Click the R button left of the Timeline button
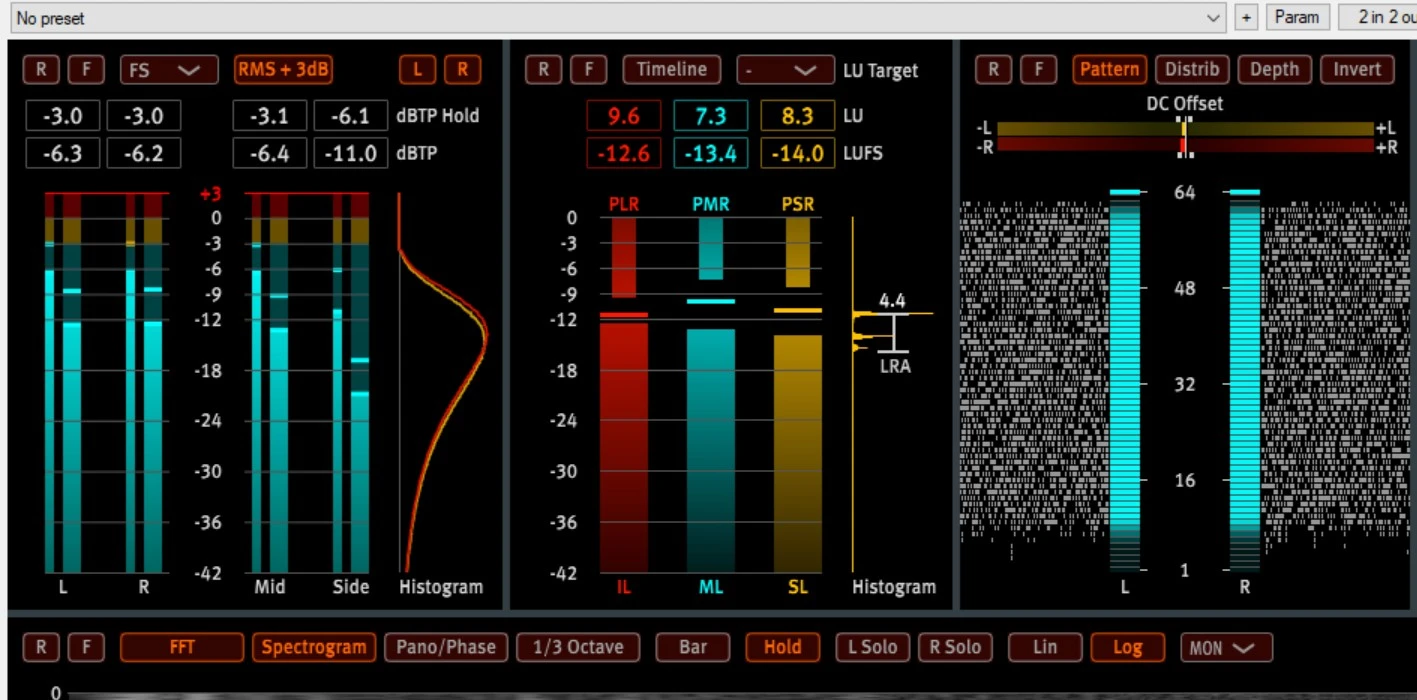The height and width of the screenshot is (700, 1417). click(x=543, y=70)
